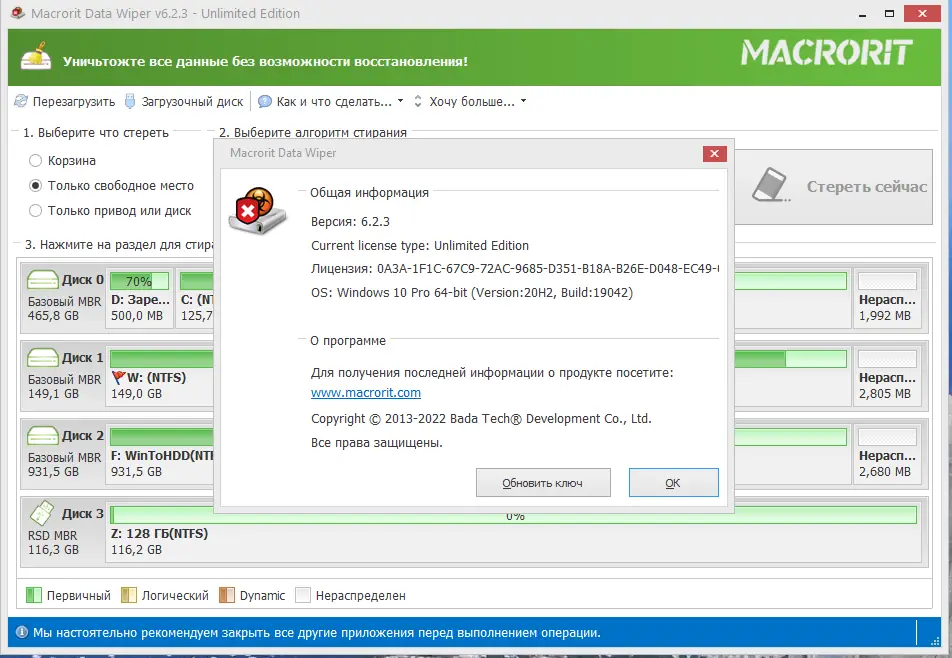Viewport: 952px width, 658px height.
Task: Open Загрузочный диск toolbar item
Action: tap(184, 101)
